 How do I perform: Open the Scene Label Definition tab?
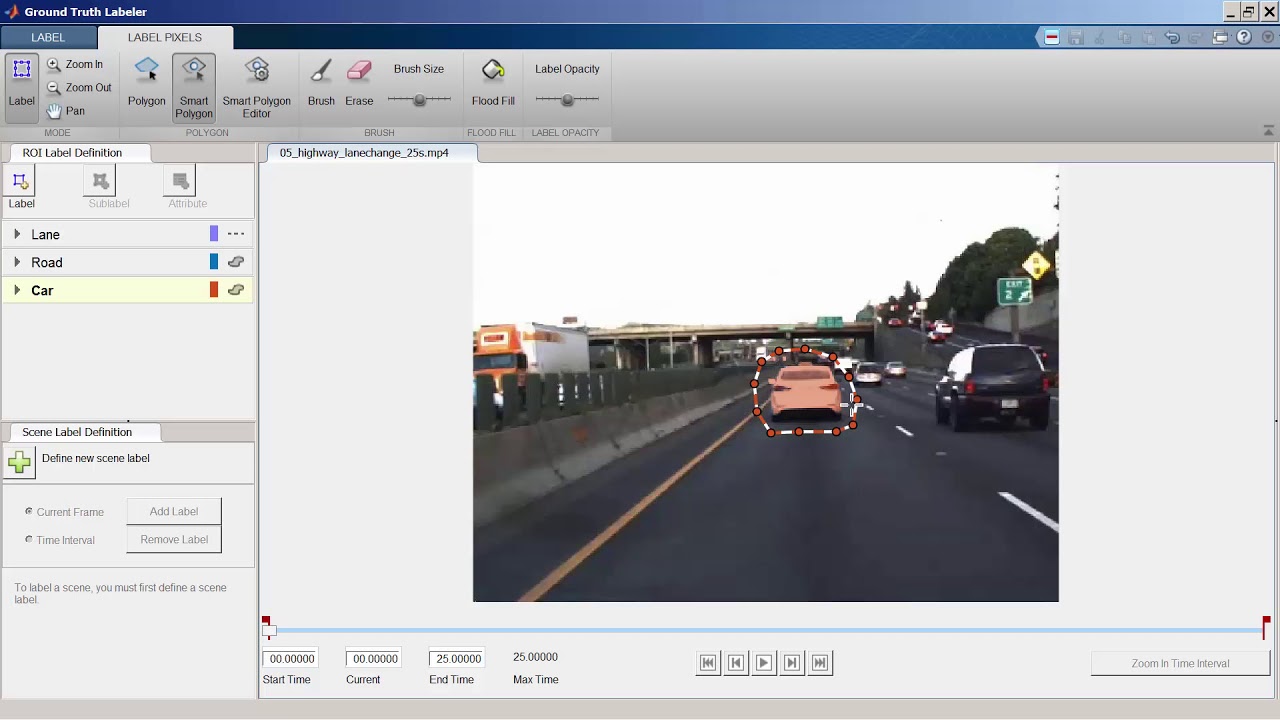(77, 432)
